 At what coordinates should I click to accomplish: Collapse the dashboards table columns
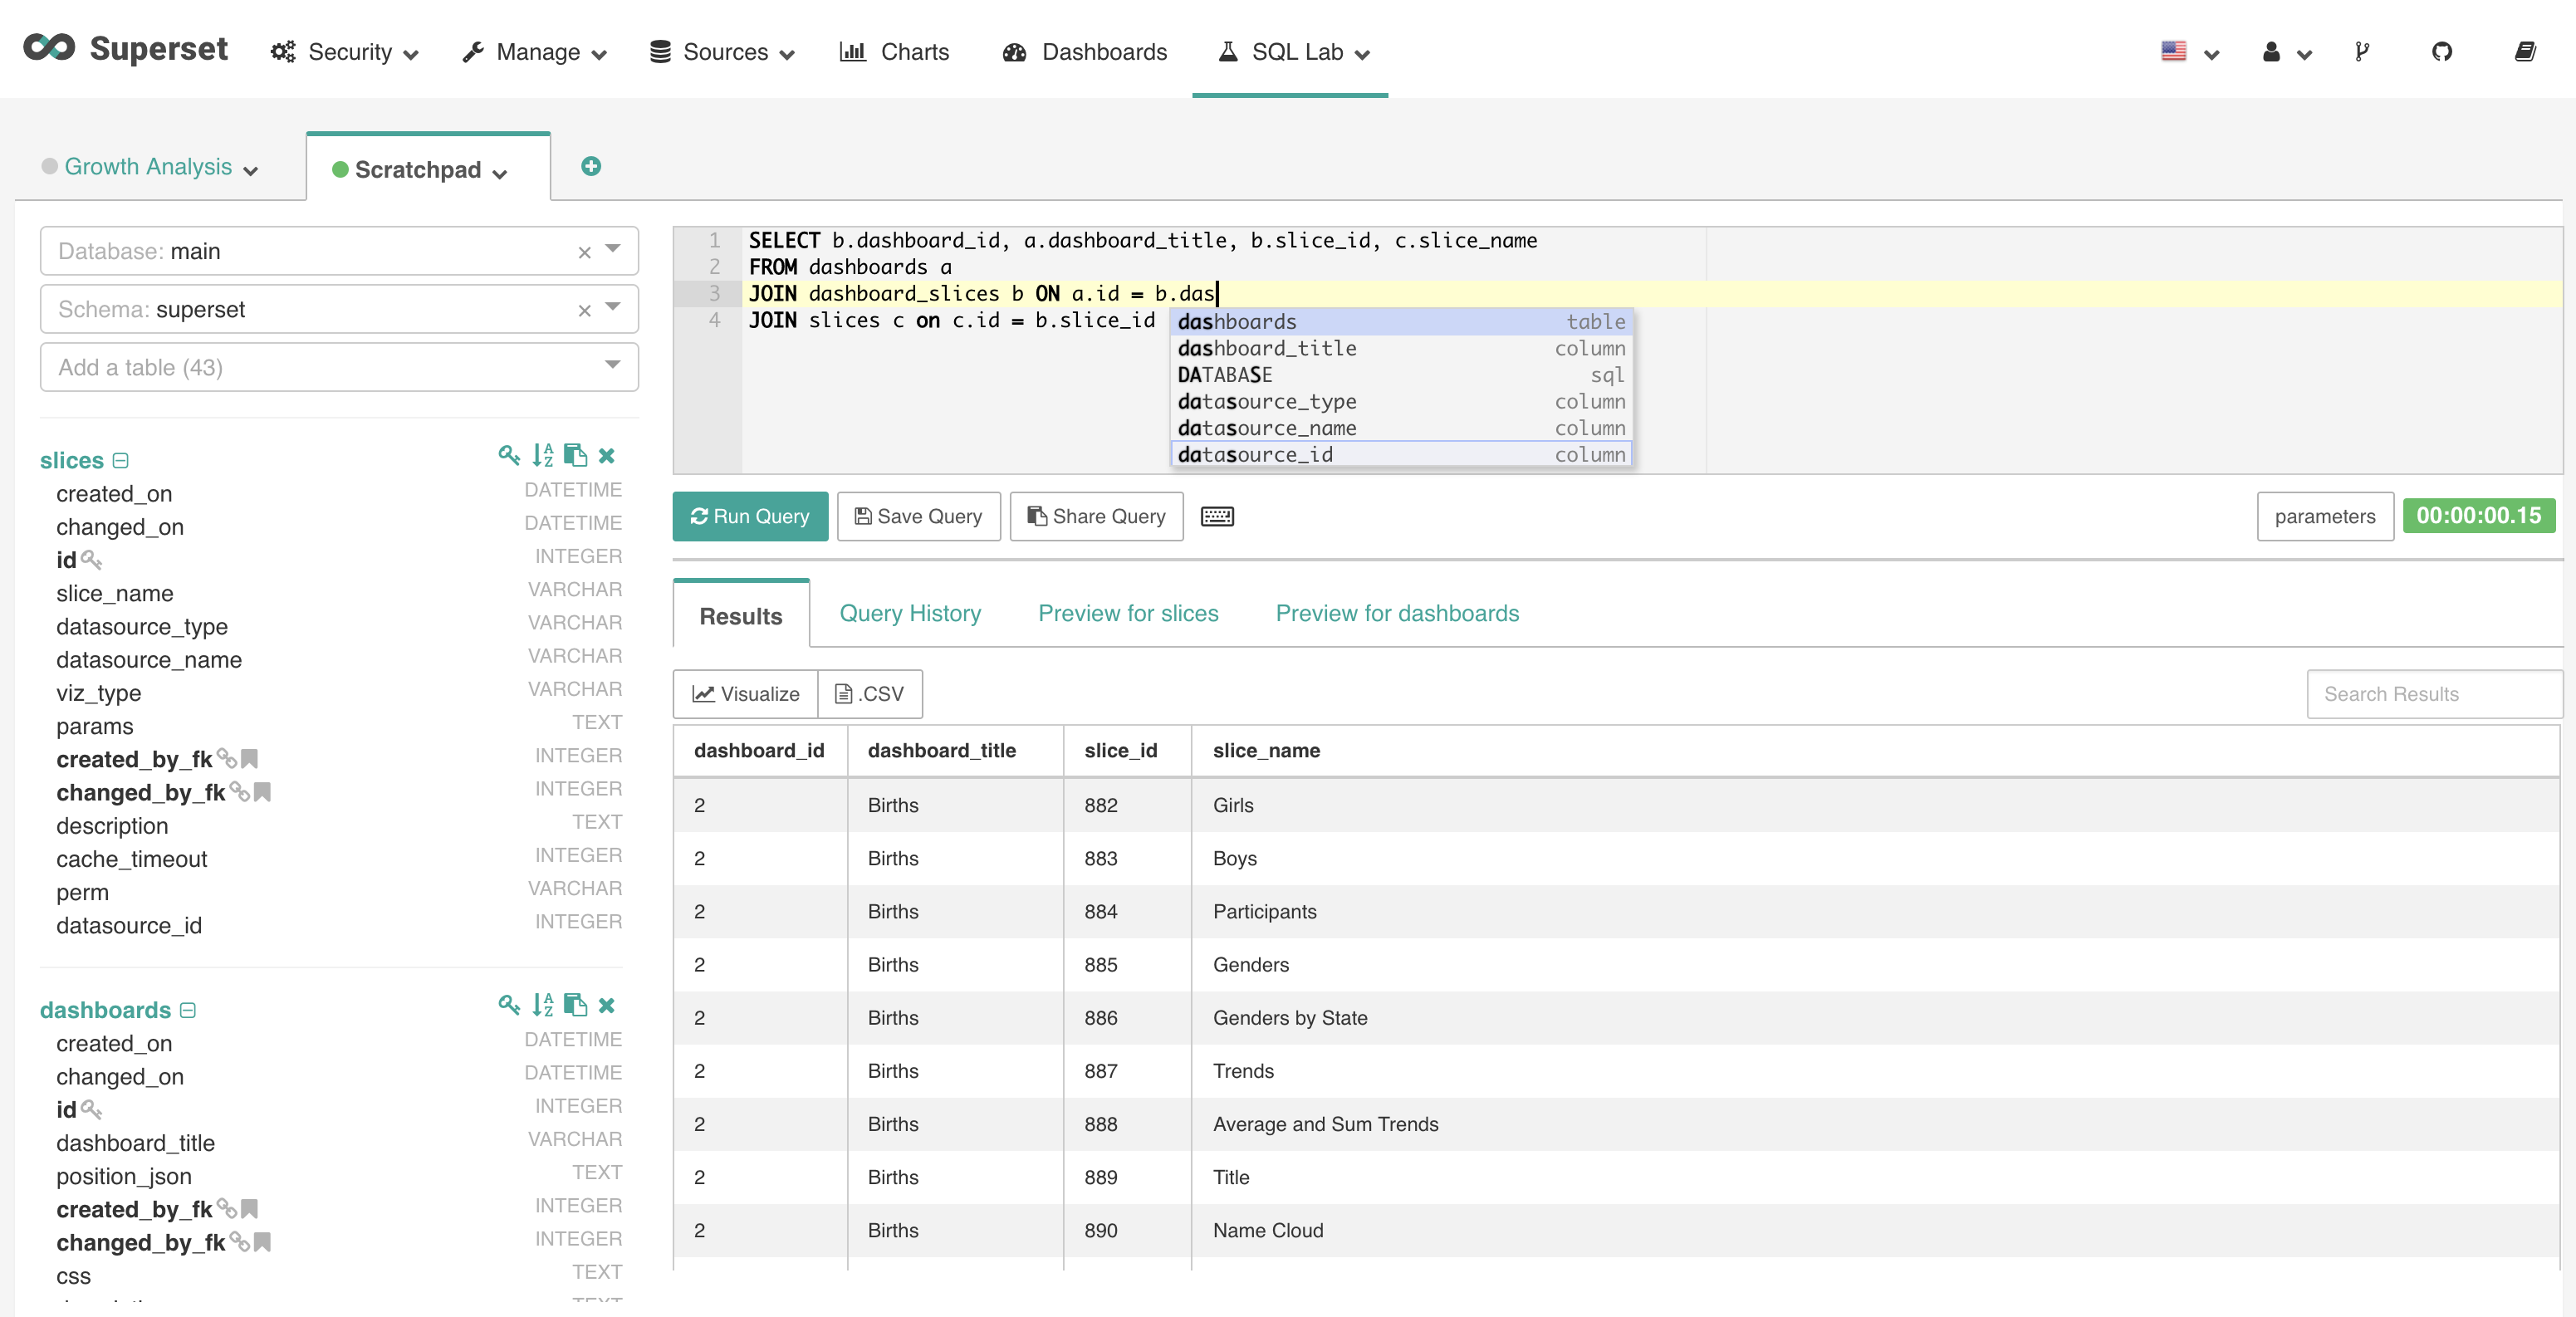188,1011
